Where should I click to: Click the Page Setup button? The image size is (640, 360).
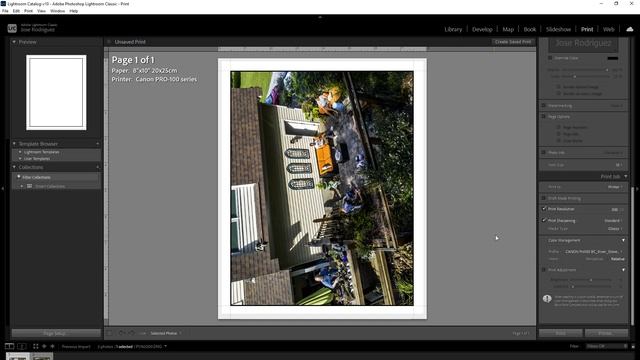[56, 333]
